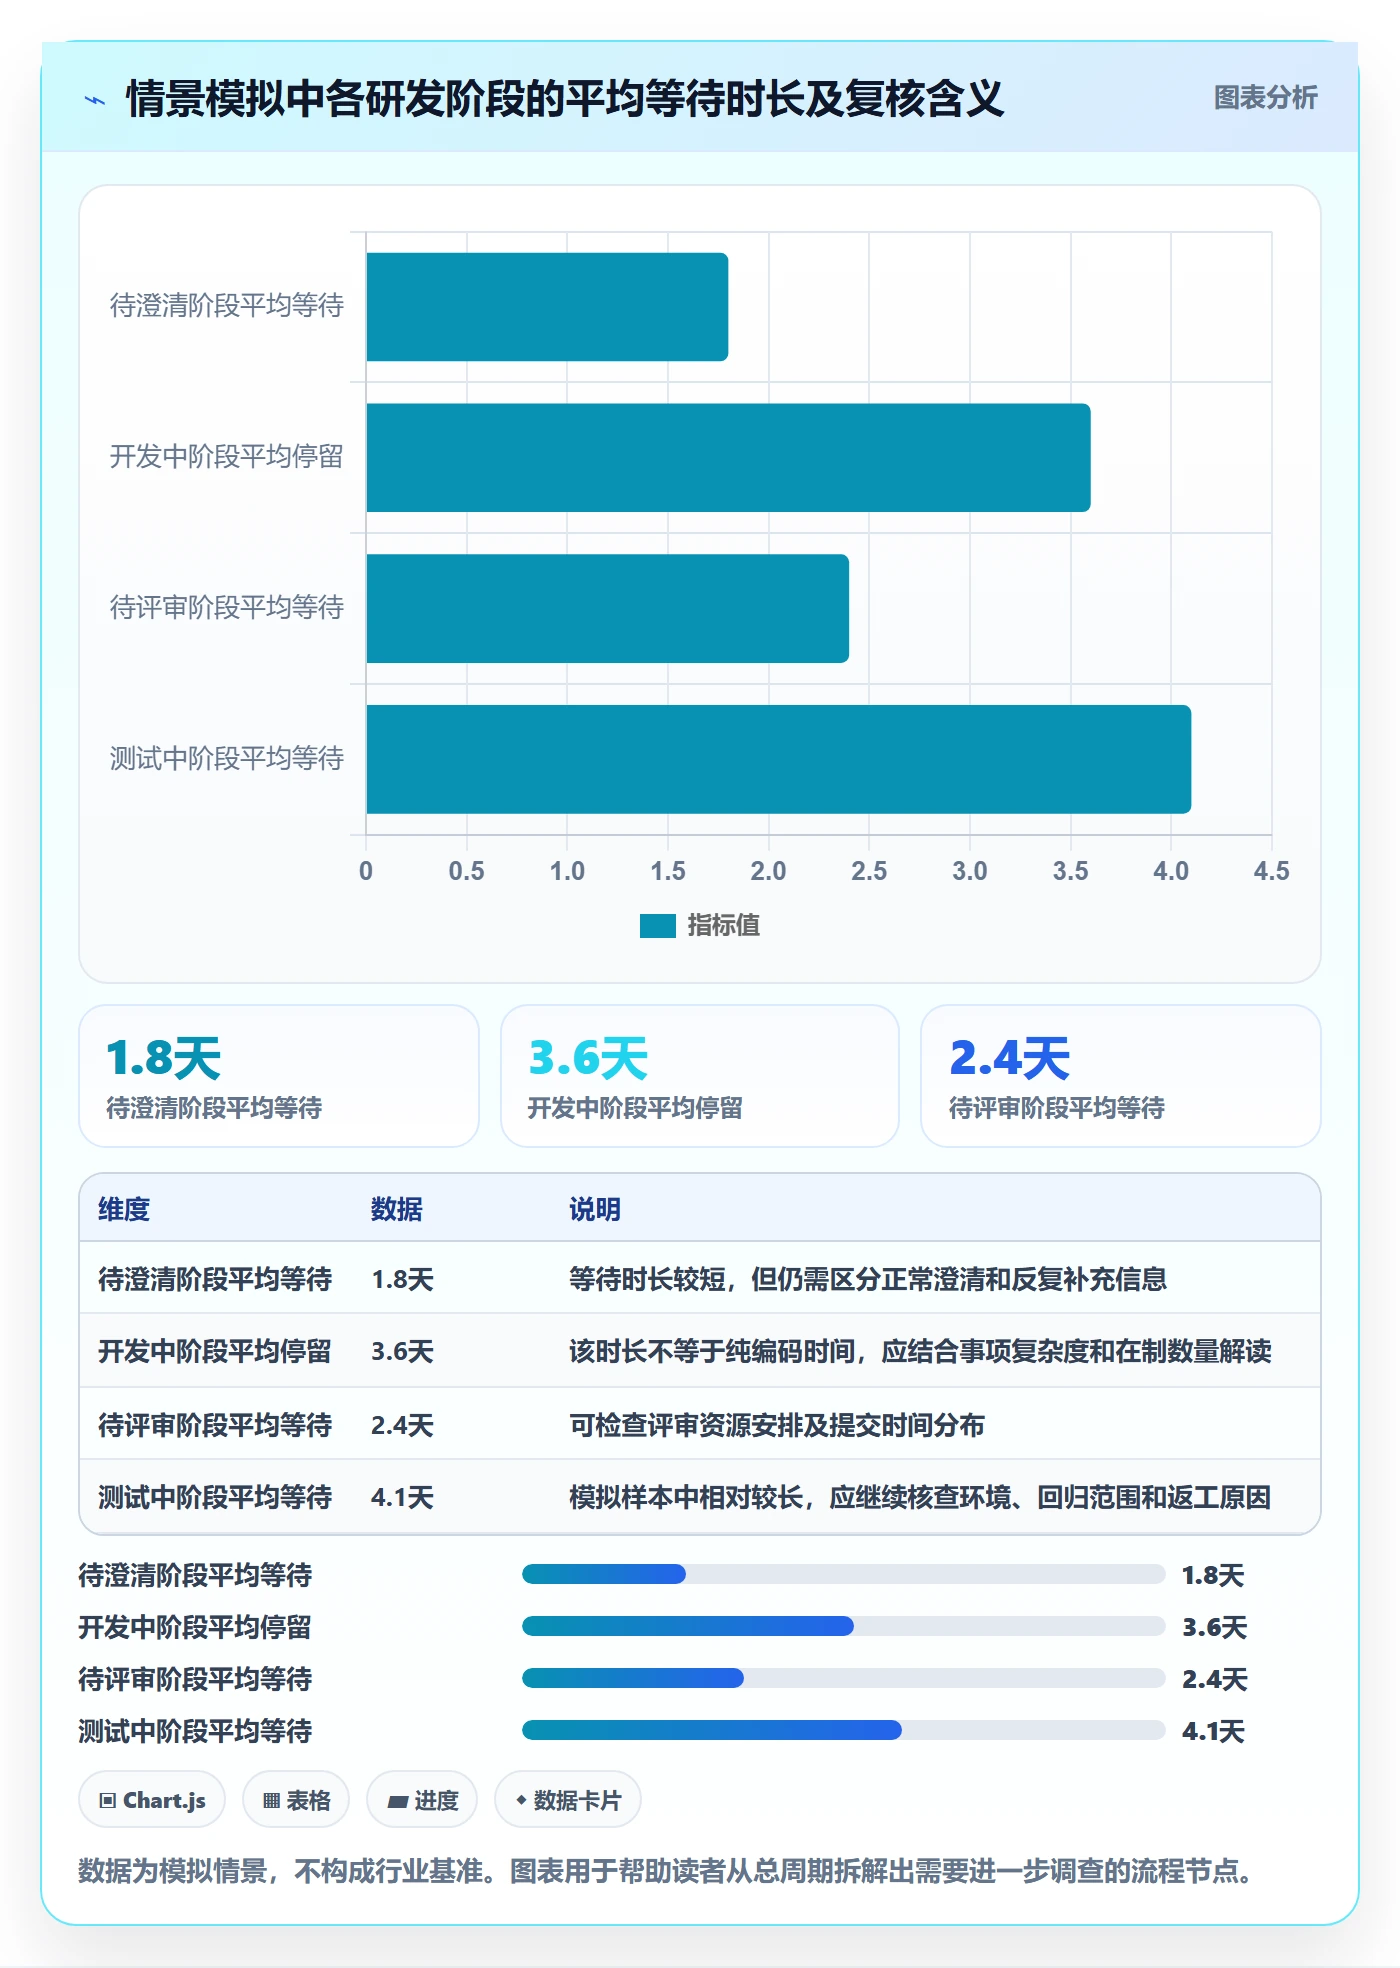
Task: Click the 开发中阶段平均停留 bar in chart
Action: 728,458
